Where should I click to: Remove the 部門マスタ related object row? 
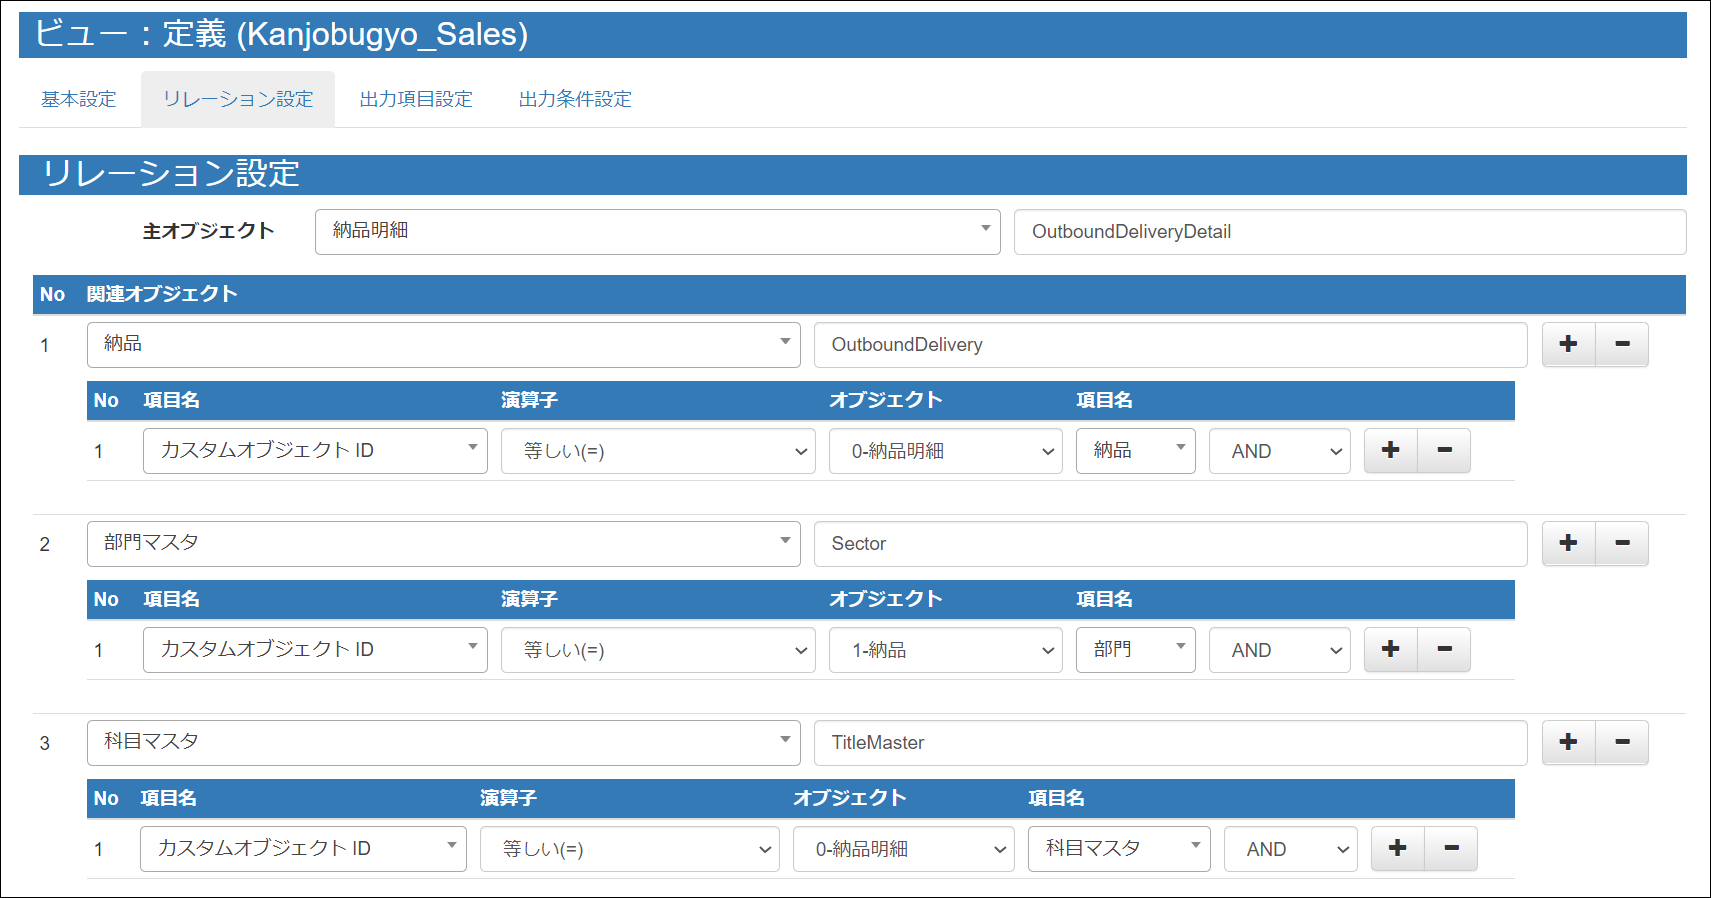[x=1622, y=543]
